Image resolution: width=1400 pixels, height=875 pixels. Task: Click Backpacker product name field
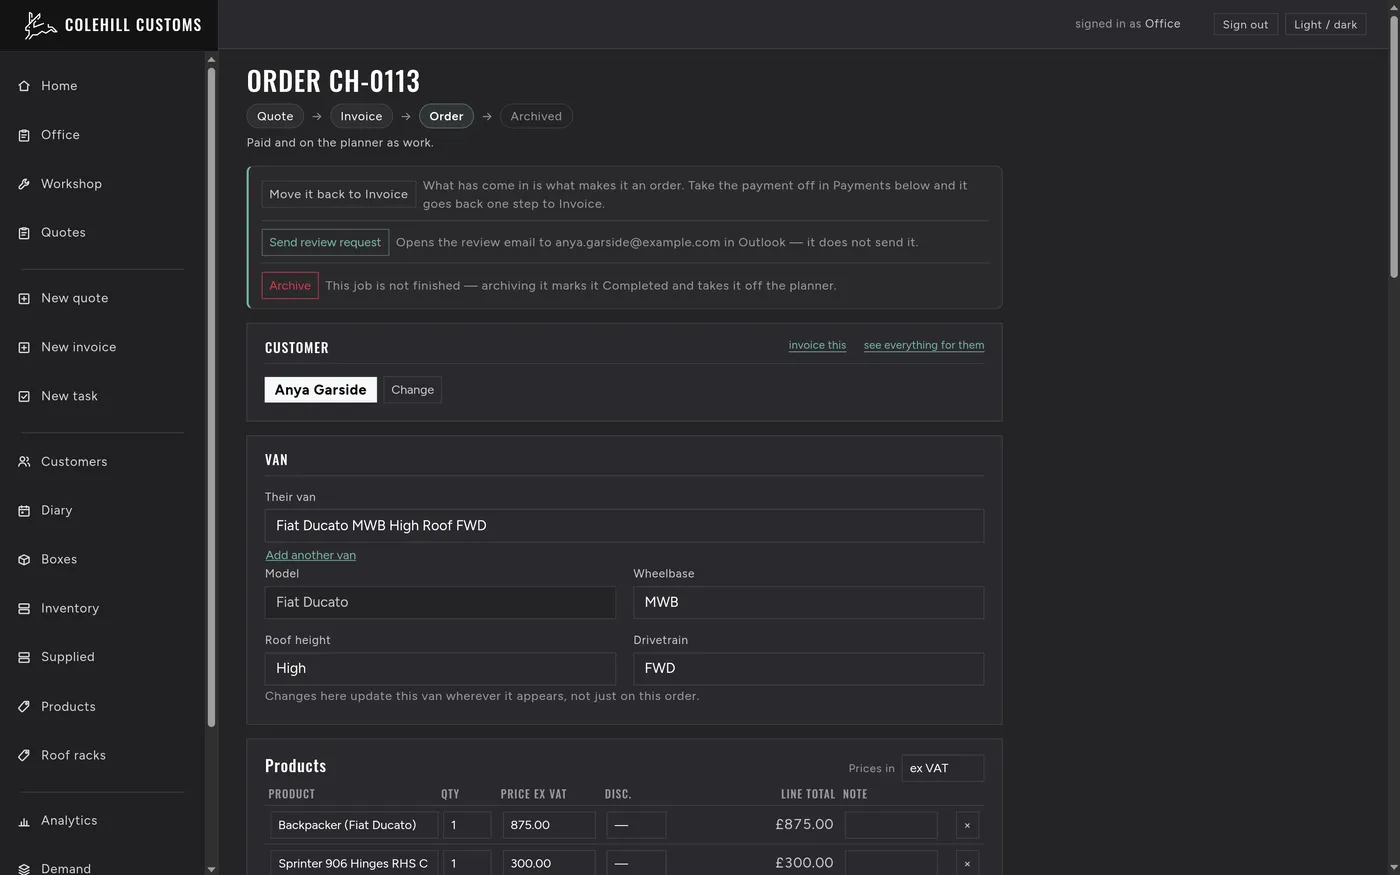pos(354,825)
